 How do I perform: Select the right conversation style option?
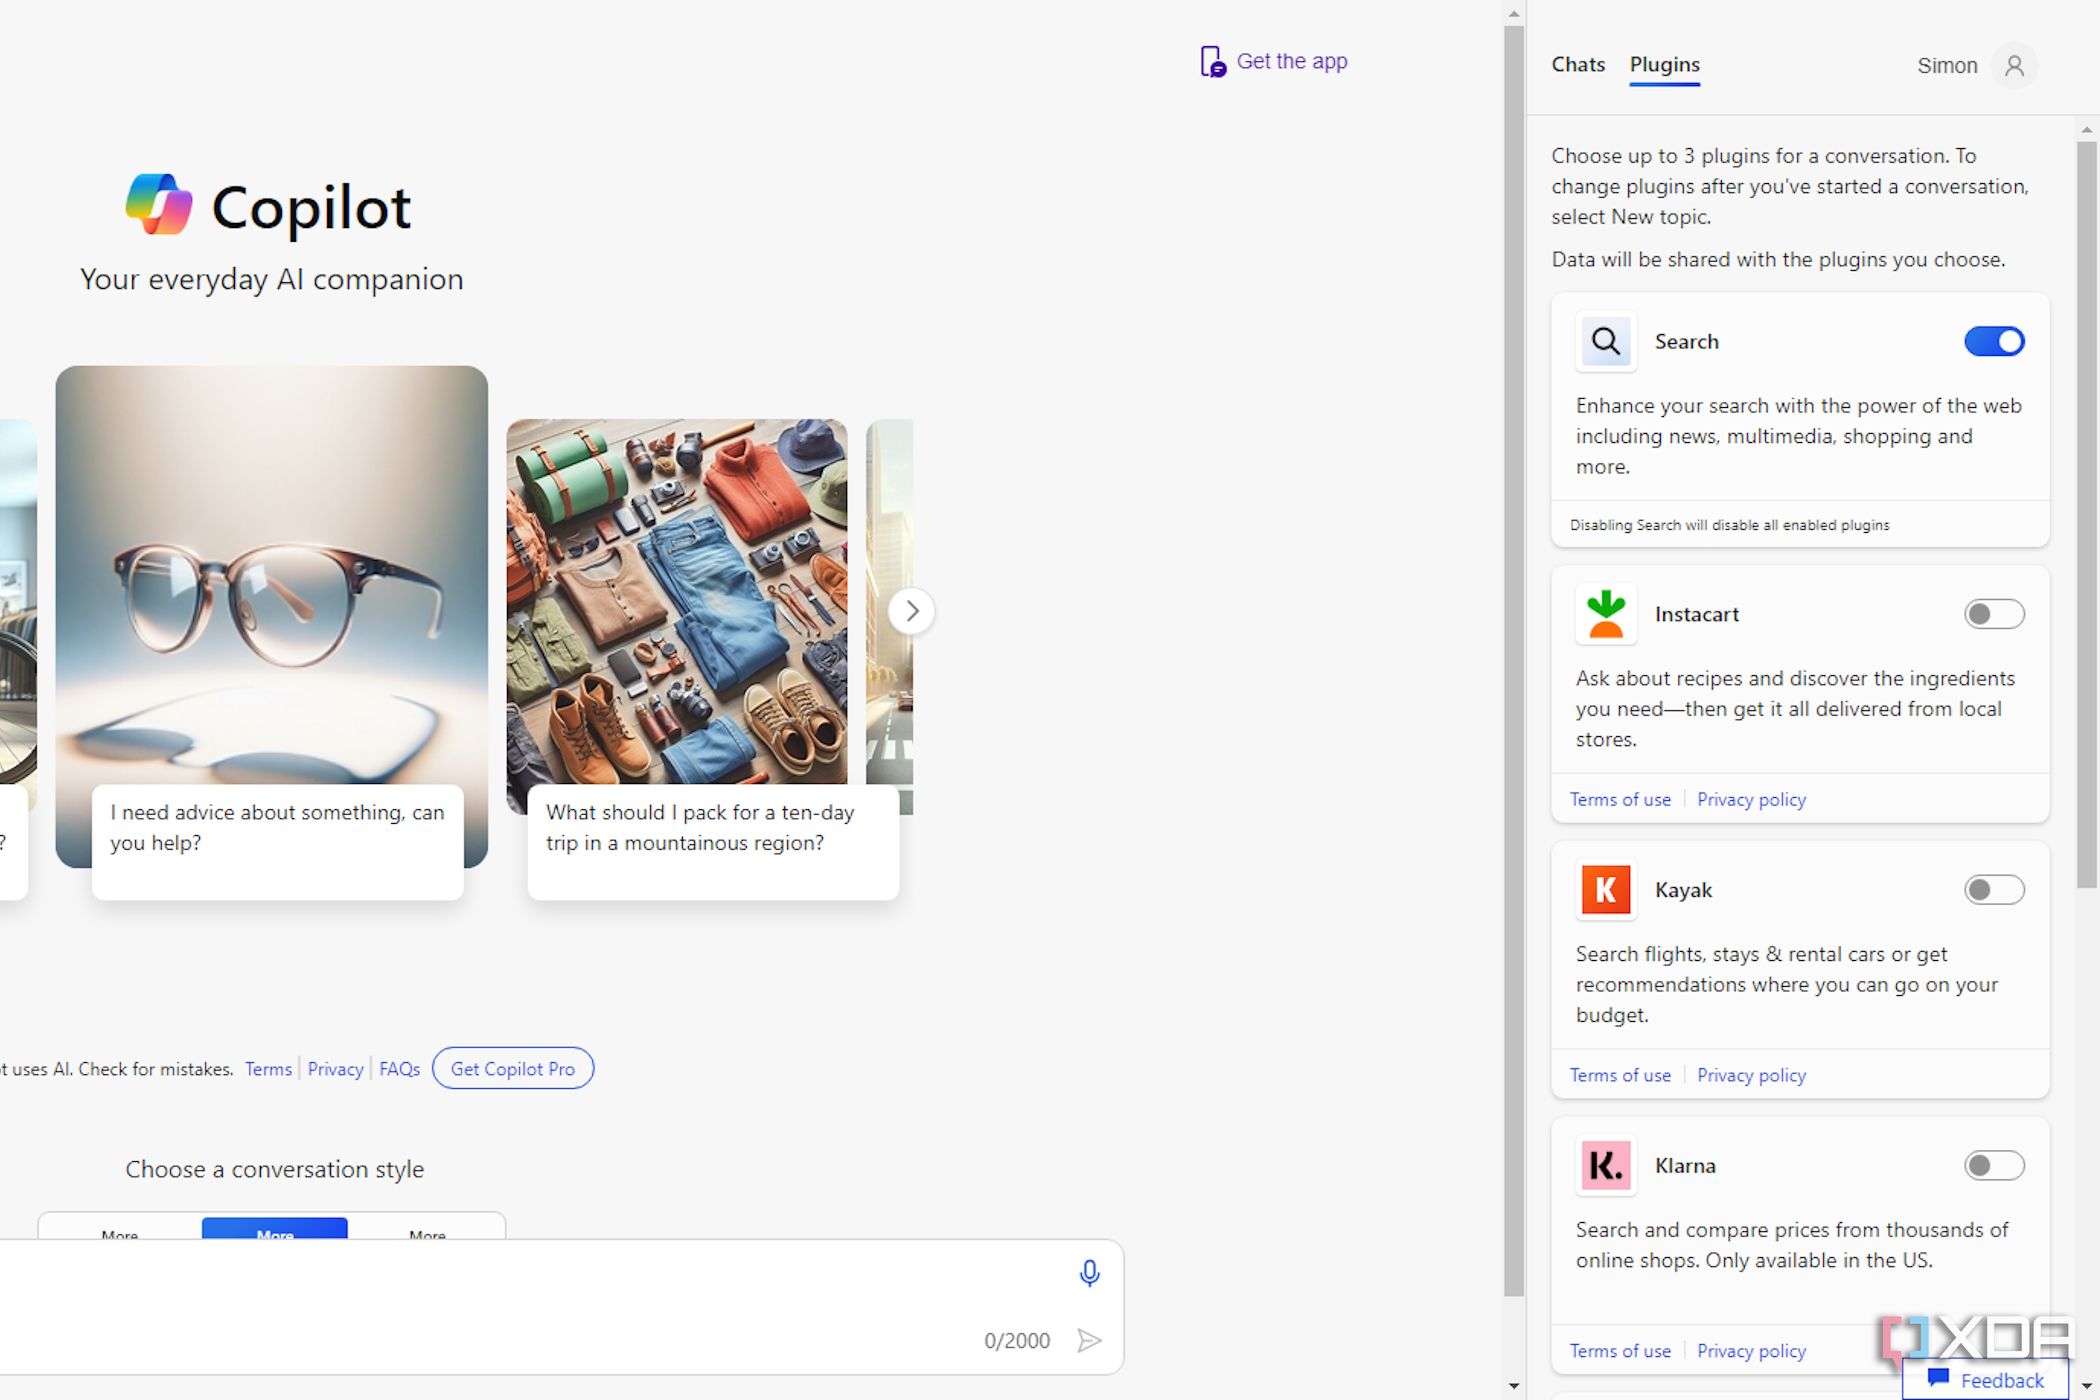(x=427, y=1229)
